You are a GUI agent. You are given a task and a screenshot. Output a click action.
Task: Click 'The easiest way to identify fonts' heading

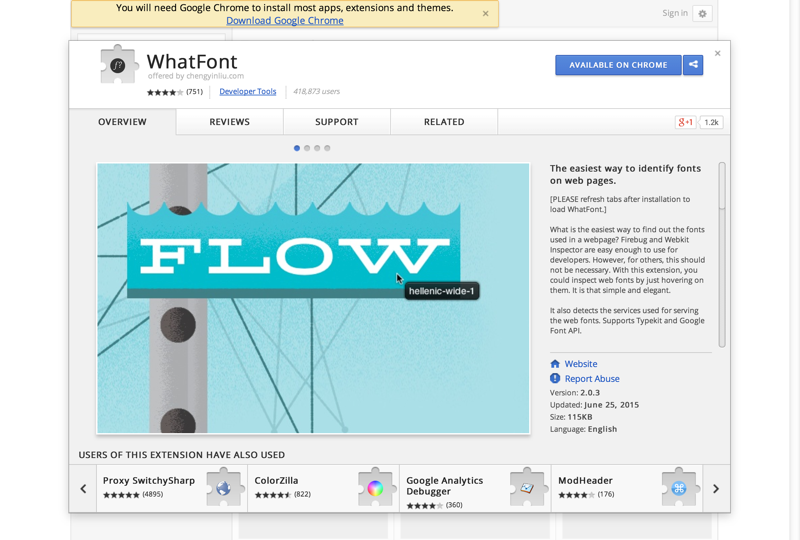(626, 175)
